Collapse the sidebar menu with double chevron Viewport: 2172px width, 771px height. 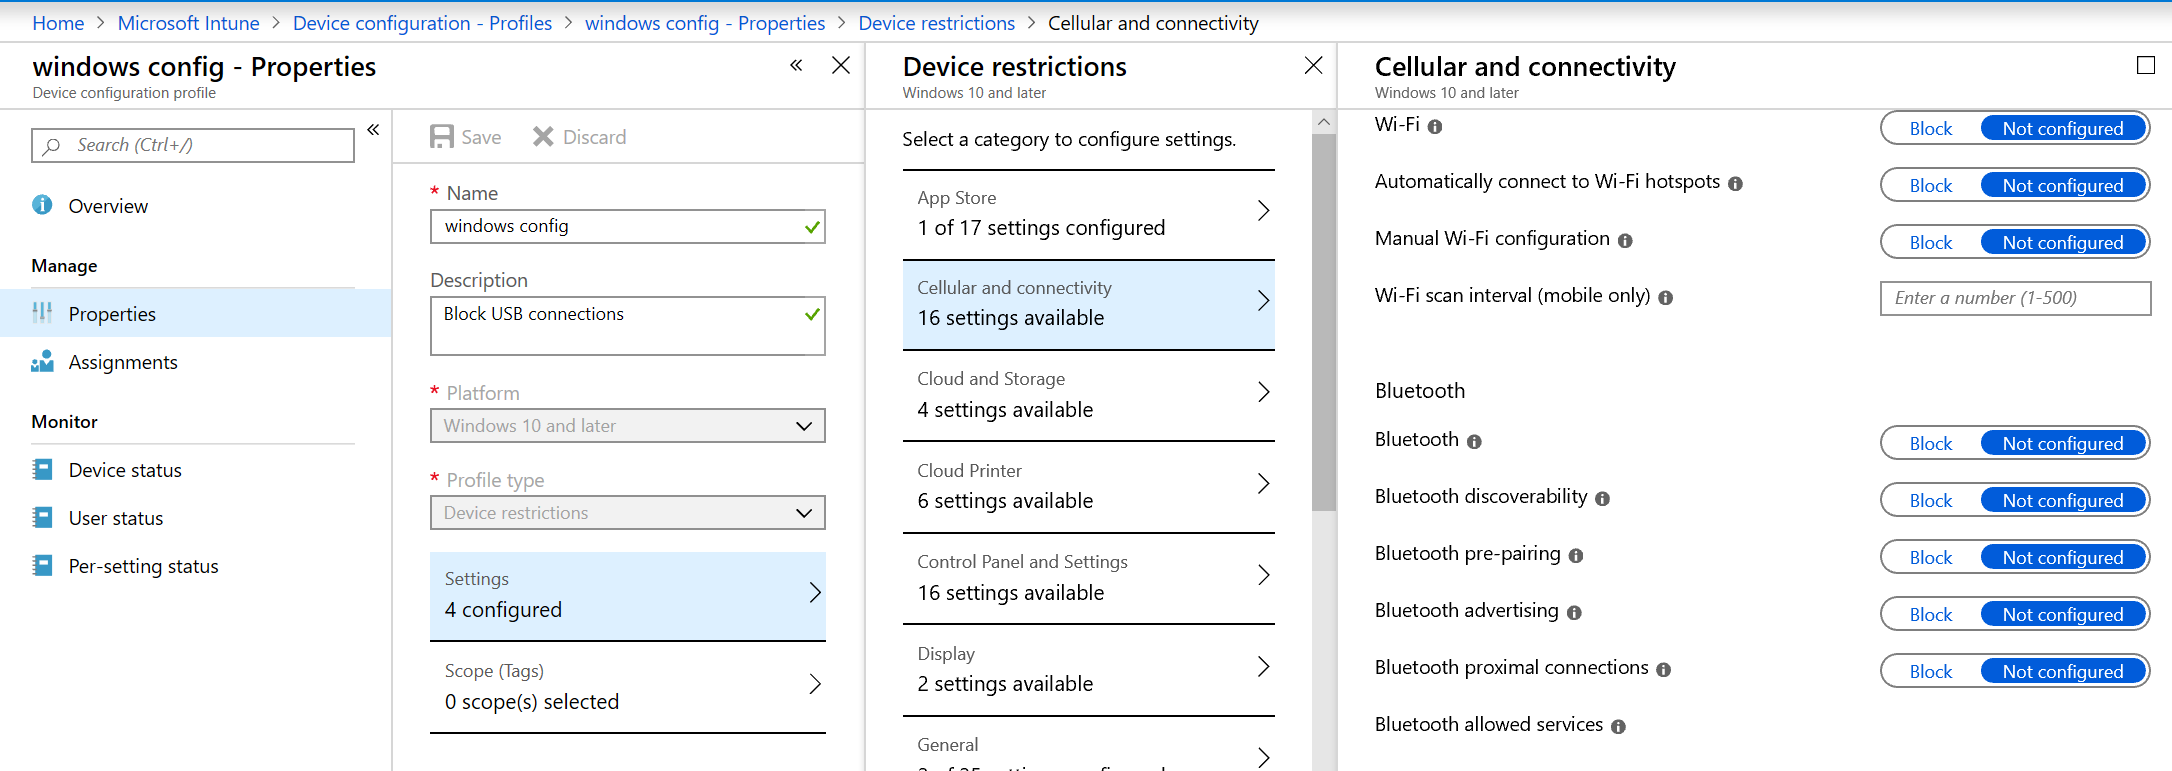(x=373, y=130)
